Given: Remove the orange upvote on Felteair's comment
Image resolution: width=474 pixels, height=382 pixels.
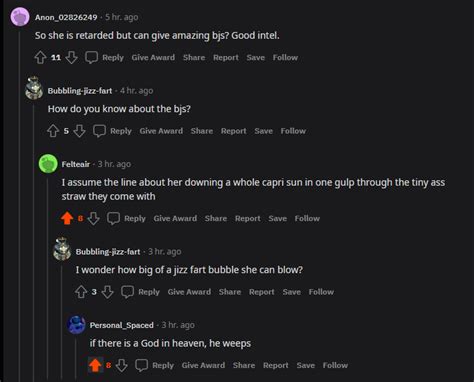Looking at the screenshot, I should pos(67,218).
